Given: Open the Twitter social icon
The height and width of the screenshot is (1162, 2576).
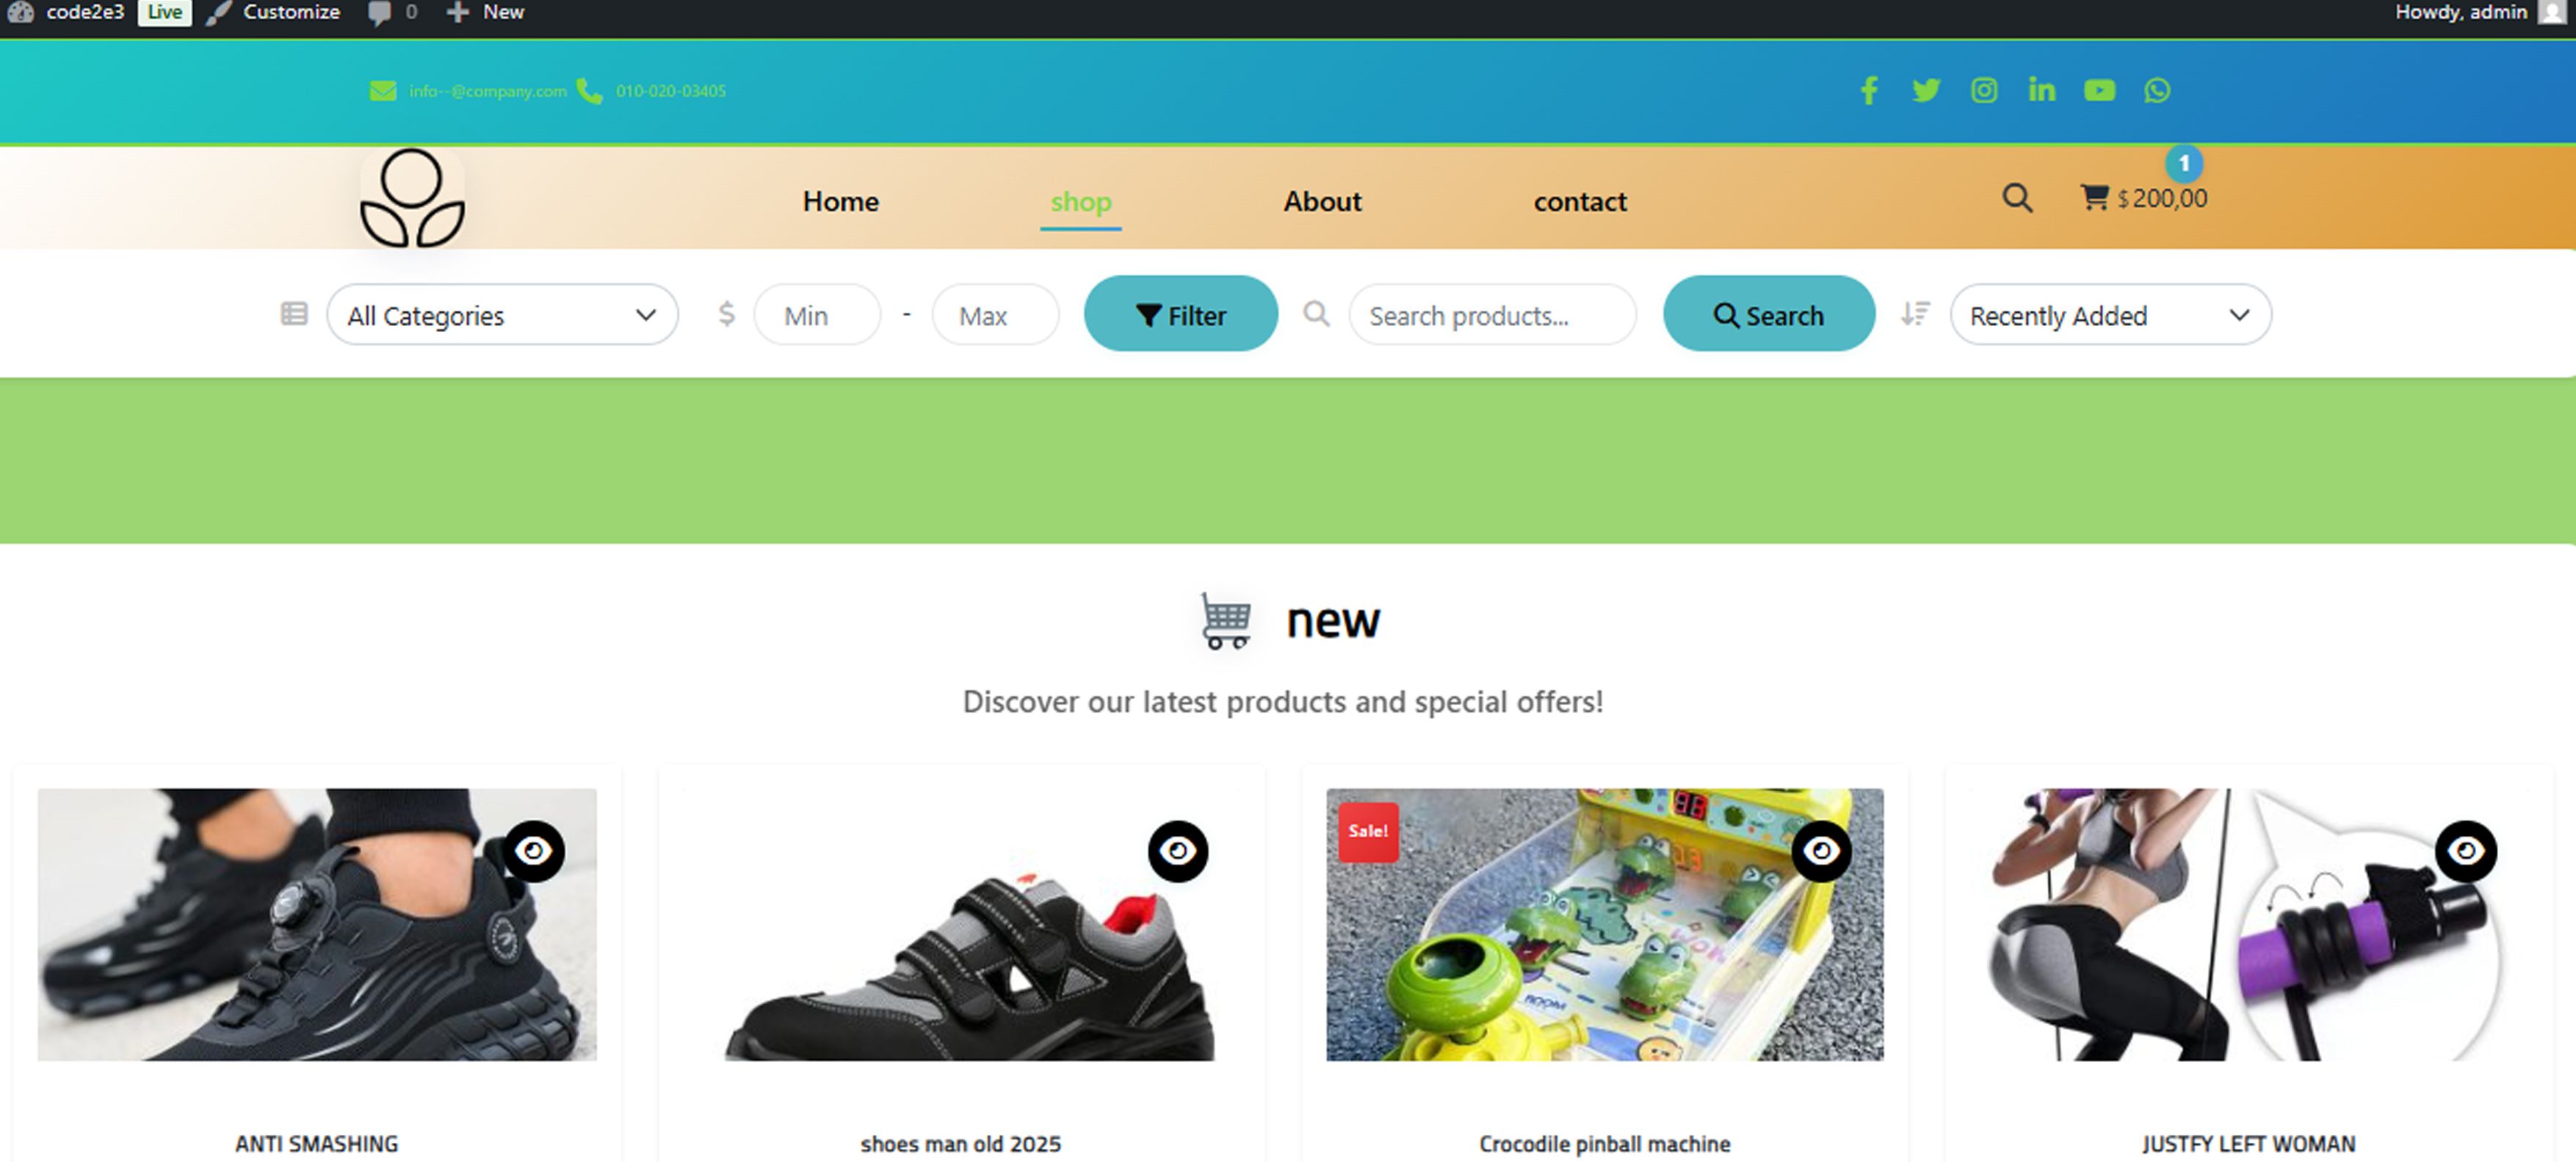Looking at the screenshot, I should [x=1926, y=91].
